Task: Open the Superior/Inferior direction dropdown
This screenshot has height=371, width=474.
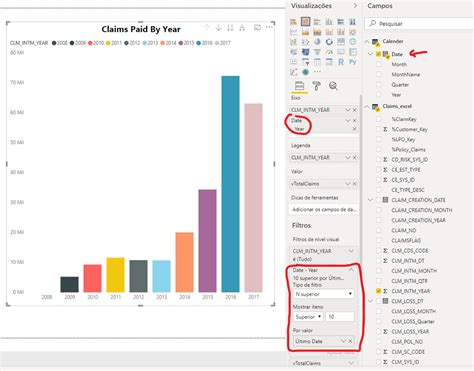Action: (308, 317)
